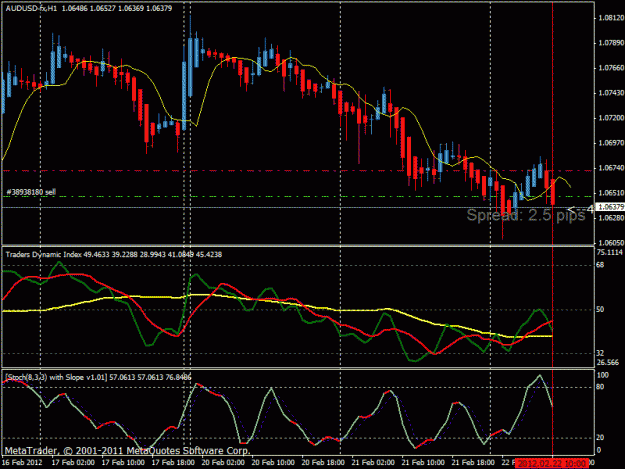The image size is (625, 469).
Task: Click the 26.566 value on TDI scale
Action: click(608, 362)
